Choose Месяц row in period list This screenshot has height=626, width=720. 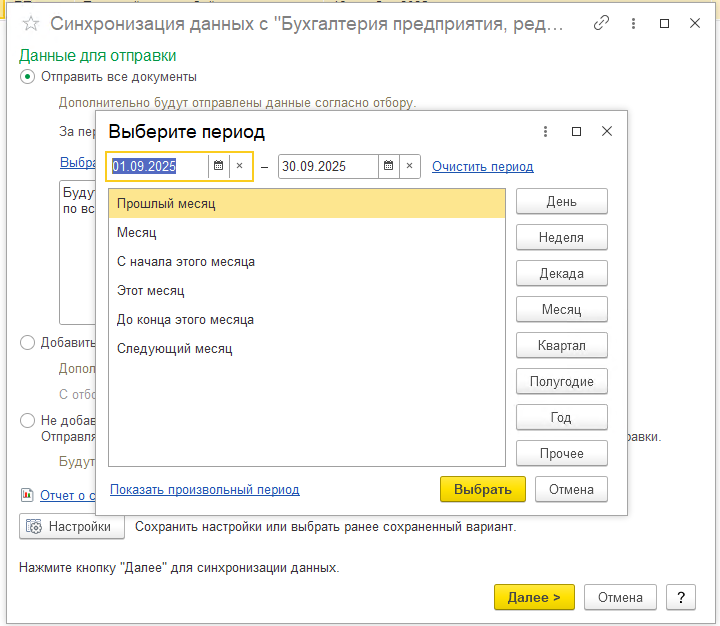tap(307, 232)
